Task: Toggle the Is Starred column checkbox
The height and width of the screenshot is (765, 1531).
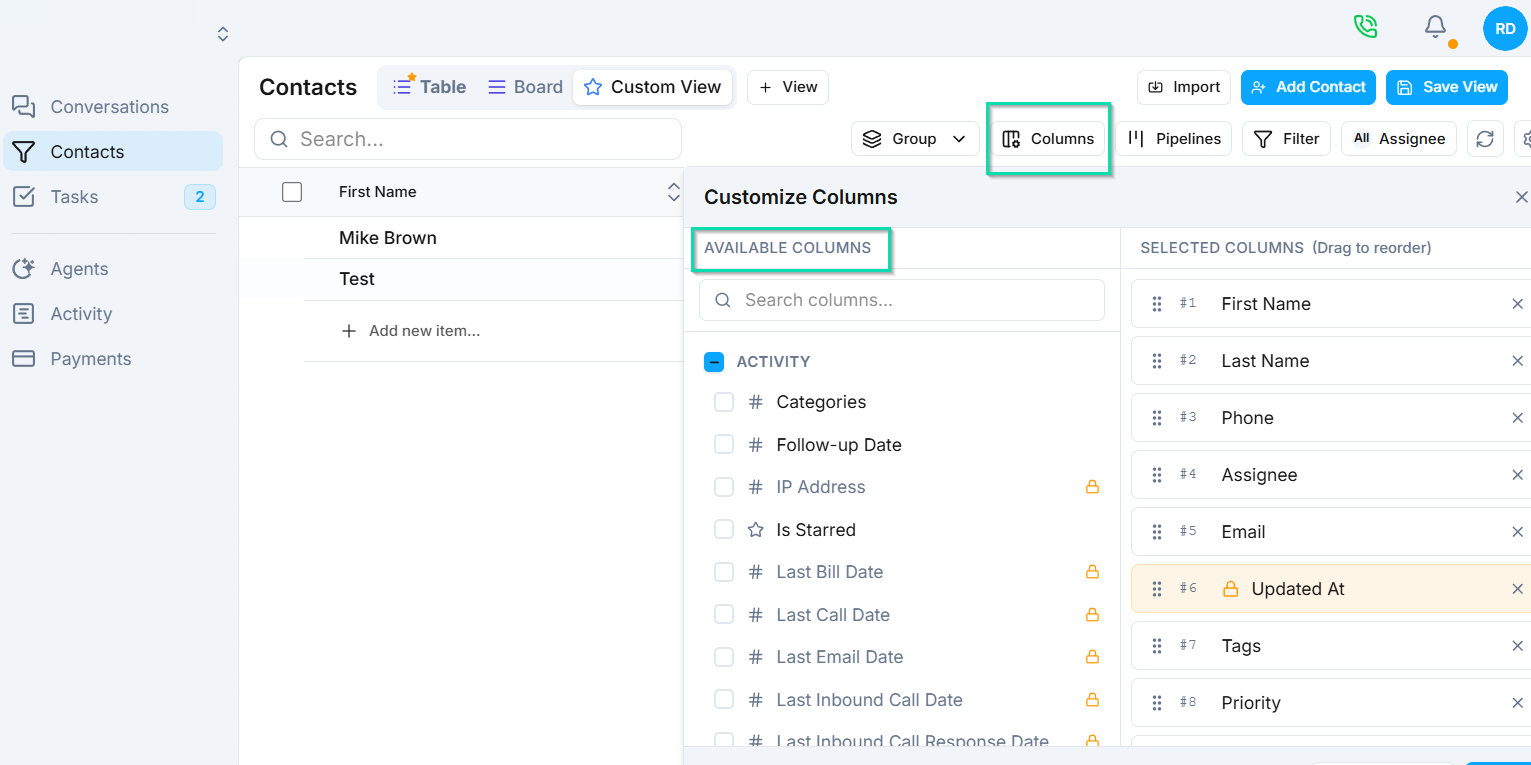Action: 724,530
